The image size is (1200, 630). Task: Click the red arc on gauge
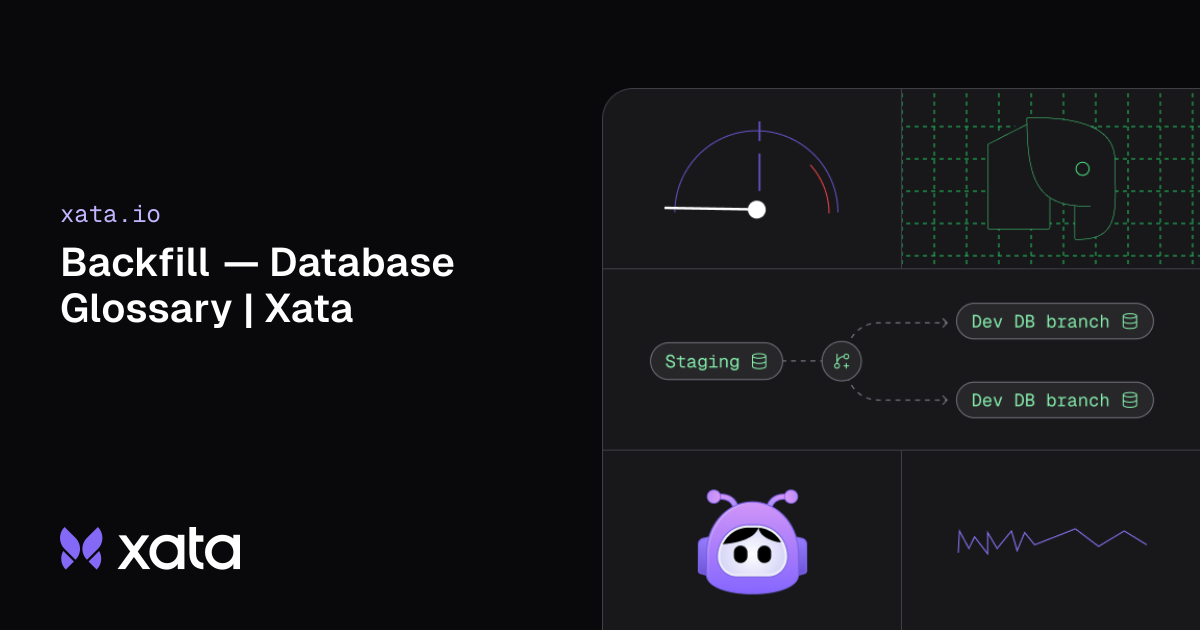[x=821, y=188]
